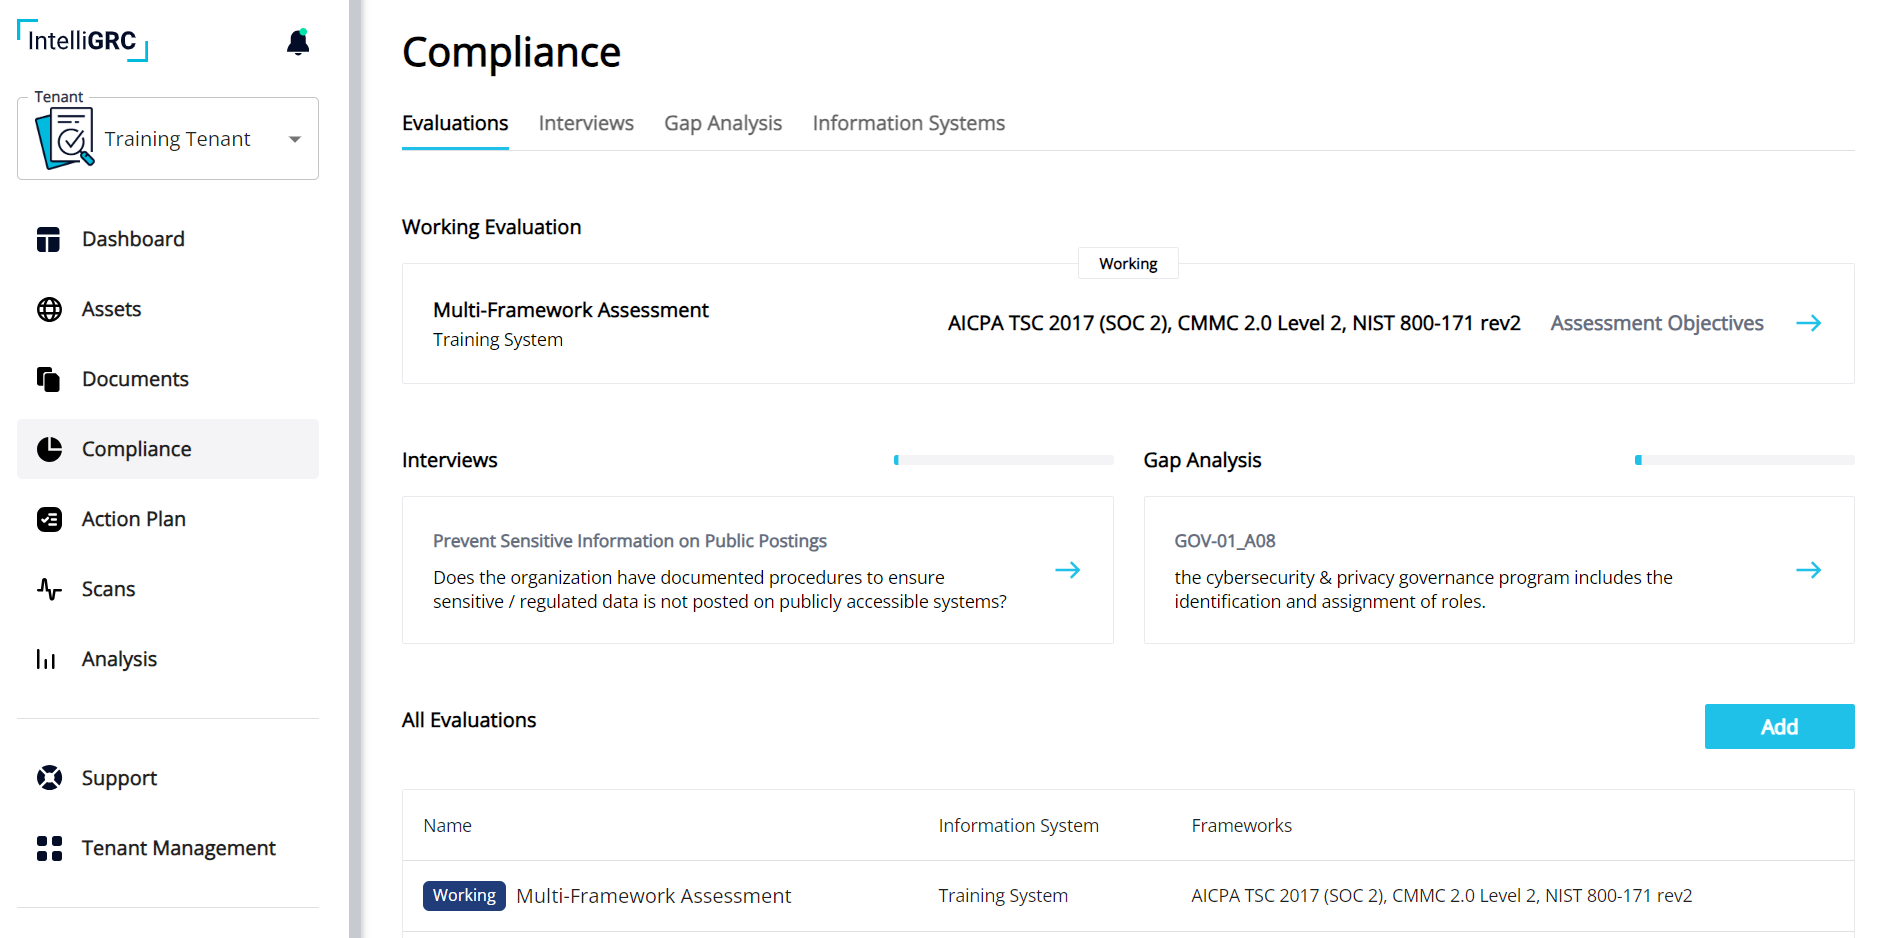Viewport: 1877px width, 938px height.
Task: Click the notification bell icon
Action: pos(298,42)
